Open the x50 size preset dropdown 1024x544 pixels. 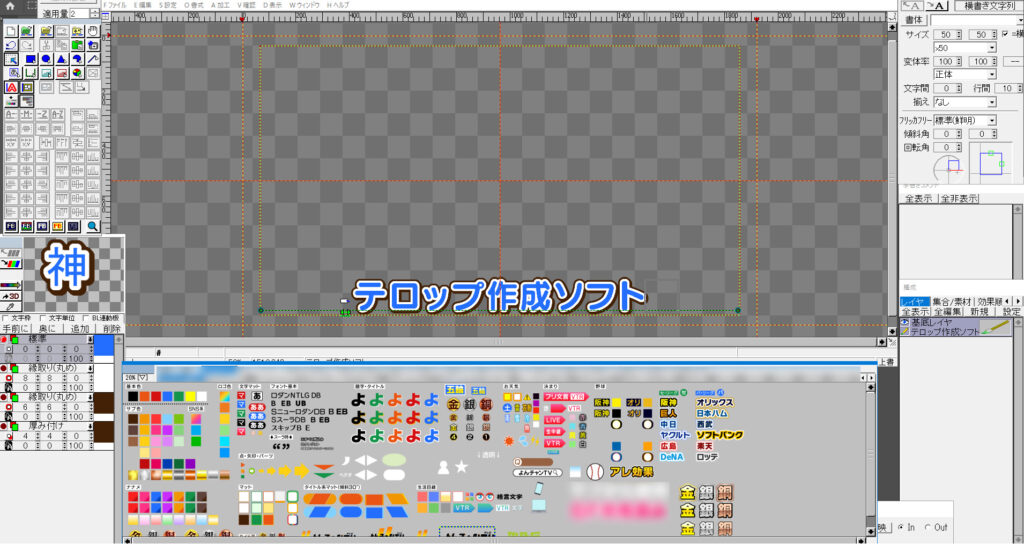point(991,48)
